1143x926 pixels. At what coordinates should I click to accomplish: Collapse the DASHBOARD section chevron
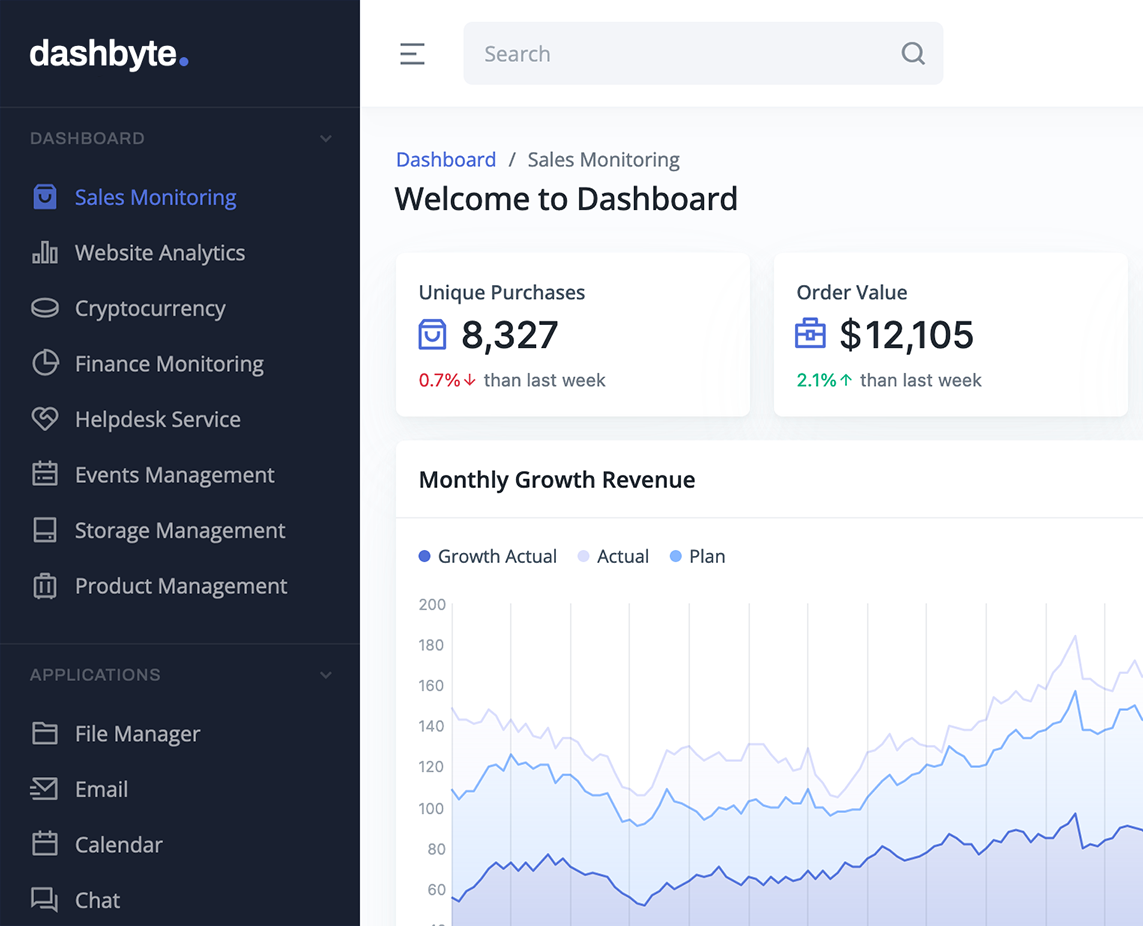pos(325,138)
